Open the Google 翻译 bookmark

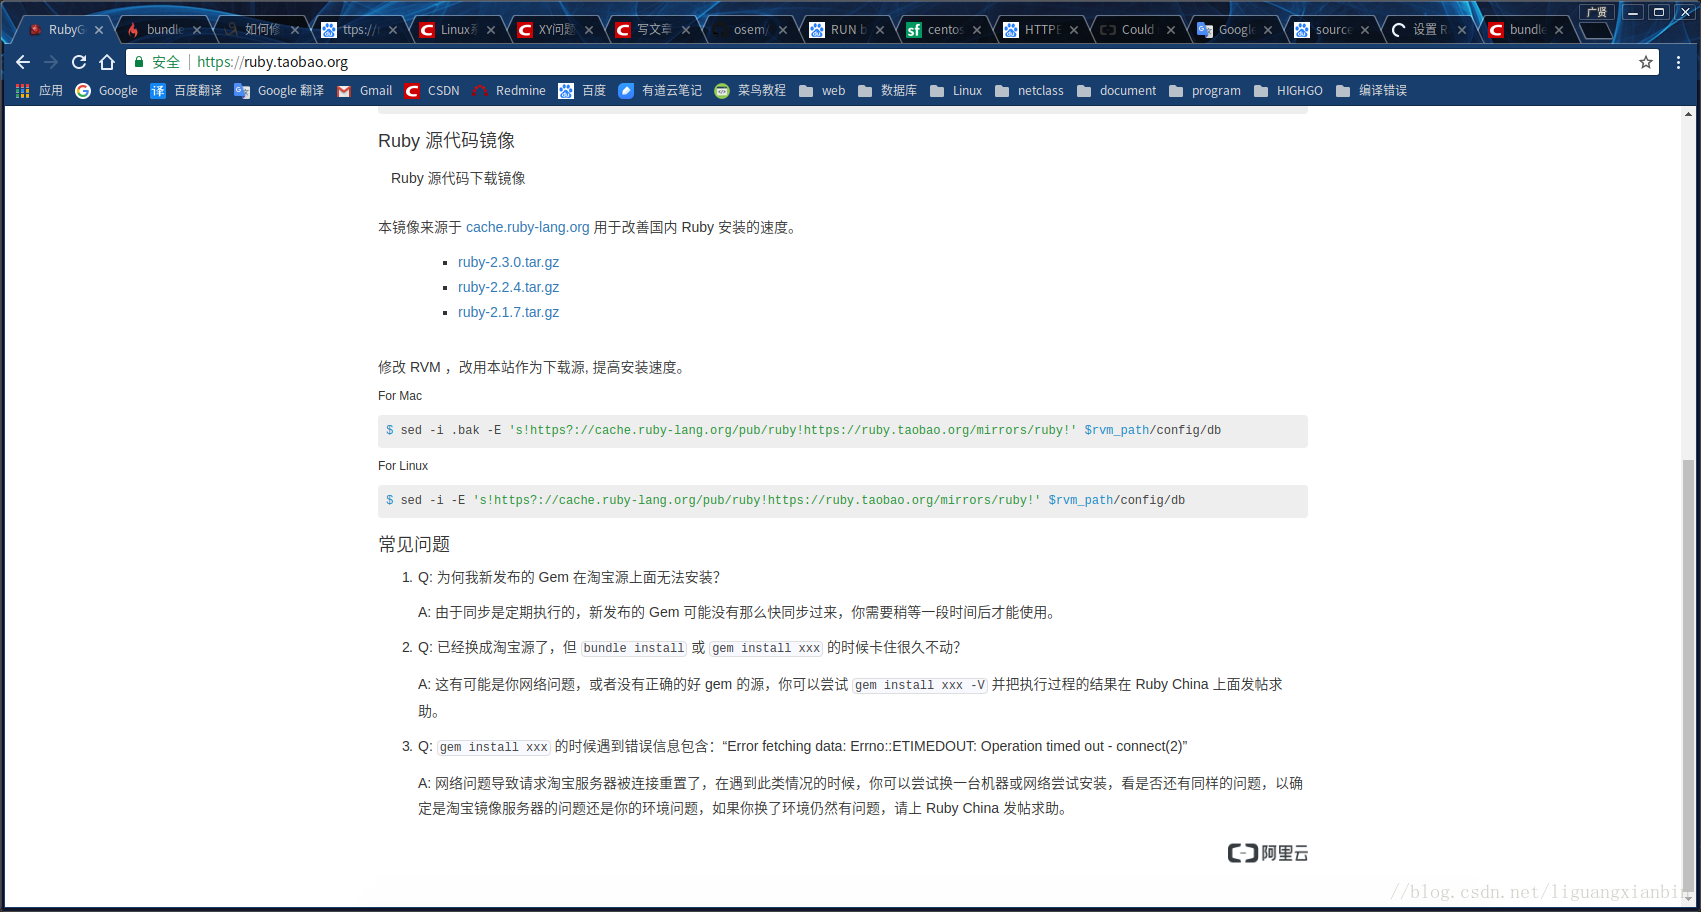(x=279, y=91)
